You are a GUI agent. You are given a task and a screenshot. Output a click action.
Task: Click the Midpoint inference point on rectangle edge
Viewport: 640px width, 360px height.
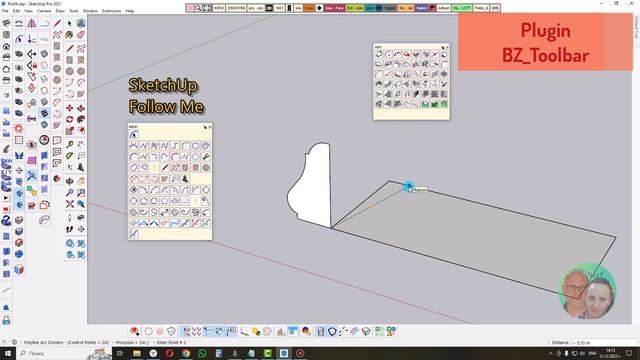point(409,186)
